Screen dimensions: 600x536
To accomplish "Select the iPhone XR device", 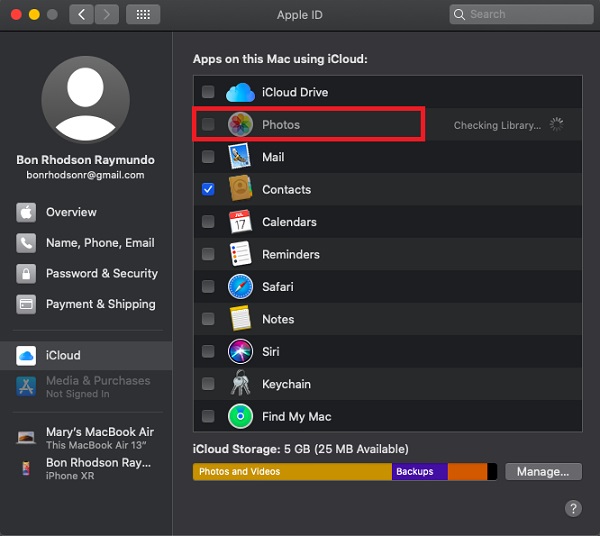I will click(x=86, y=468).
